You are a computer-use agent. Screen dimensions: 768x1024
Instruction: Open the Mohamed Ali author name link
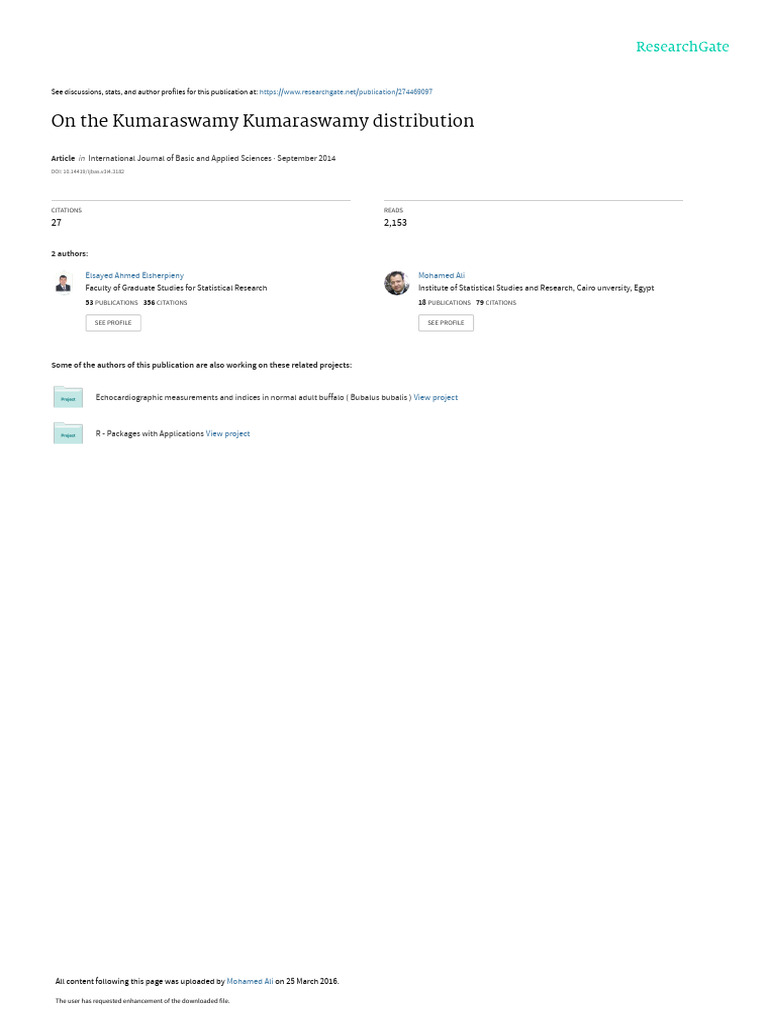click(441, 276)
